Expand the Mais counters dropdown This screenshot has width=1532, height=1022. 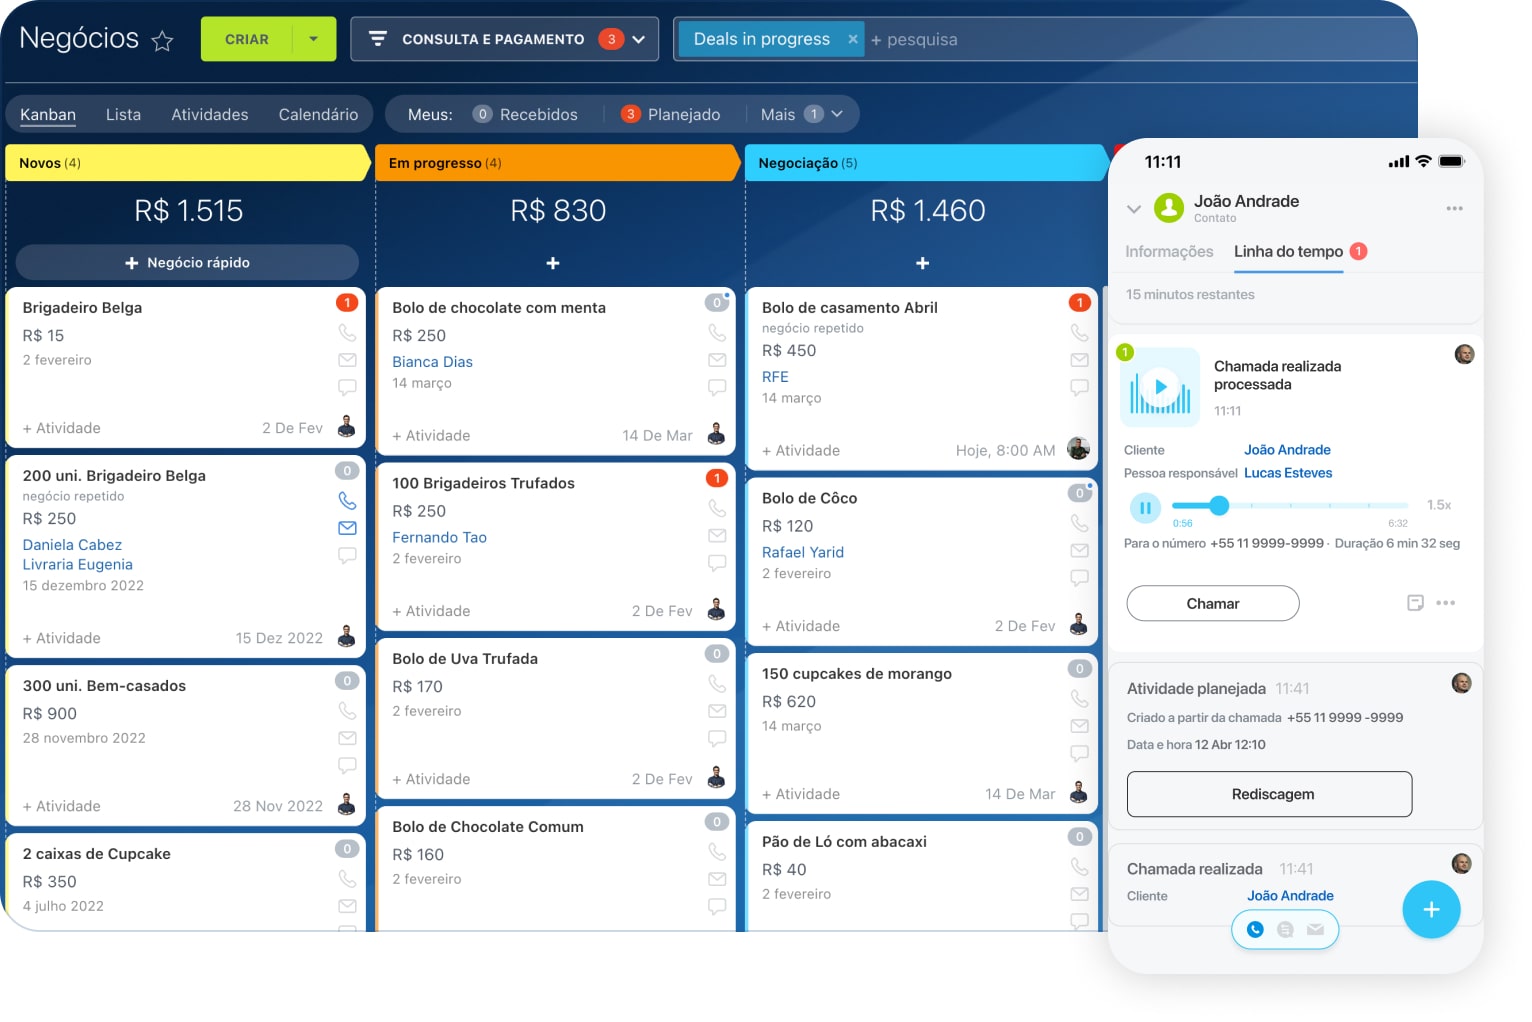837,114
